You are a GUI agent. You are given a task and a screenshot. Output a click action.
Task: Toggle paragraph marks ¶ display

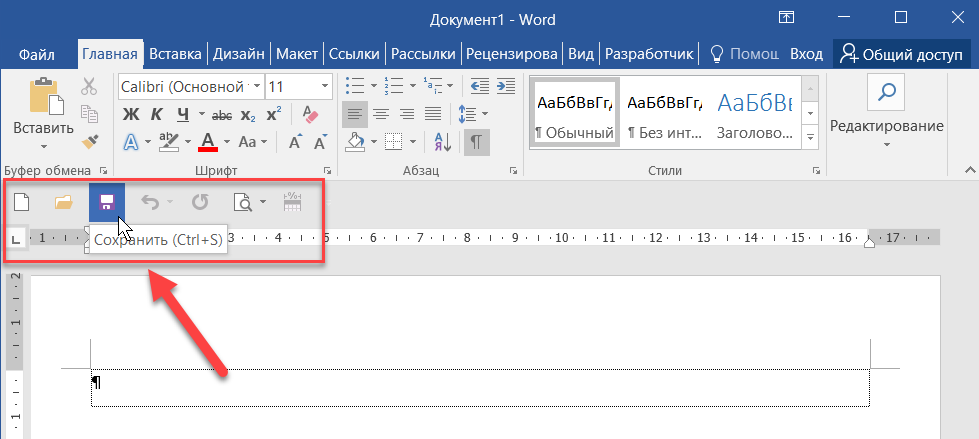pos(476,142)
